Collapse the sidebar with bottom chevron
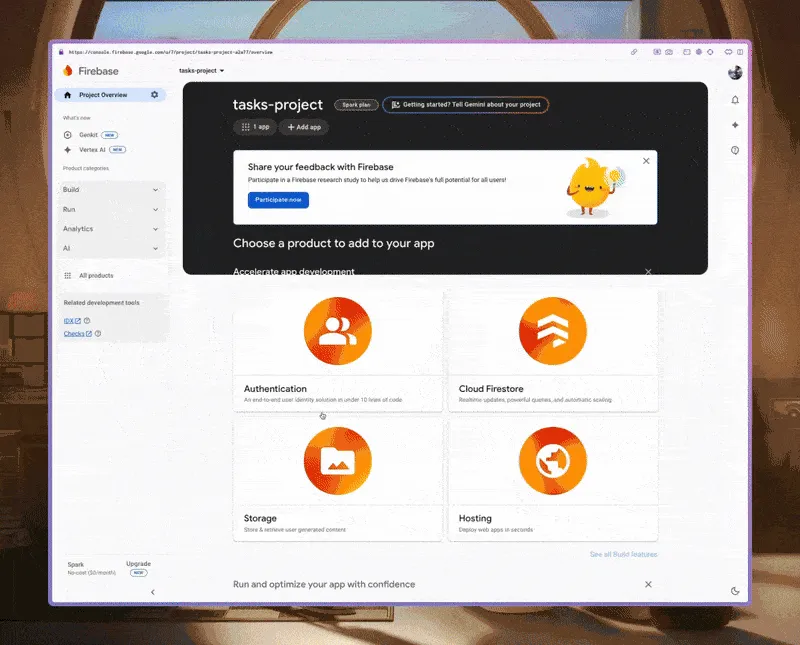The image size is (800, 645). pyautogui.click(x=152, y=592)
